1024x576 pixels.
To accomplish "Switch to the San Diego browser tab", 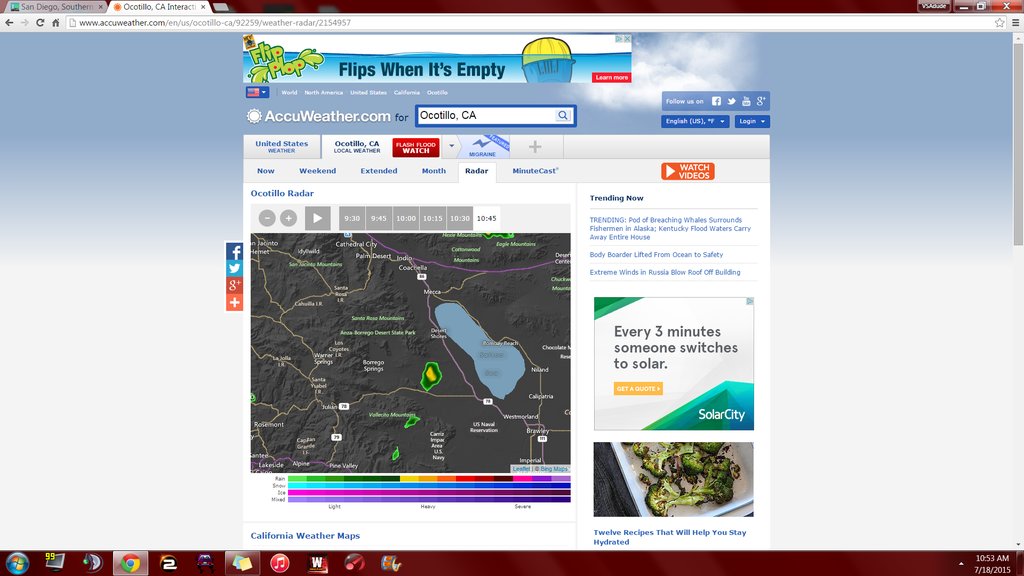I will tap(55, 7).
